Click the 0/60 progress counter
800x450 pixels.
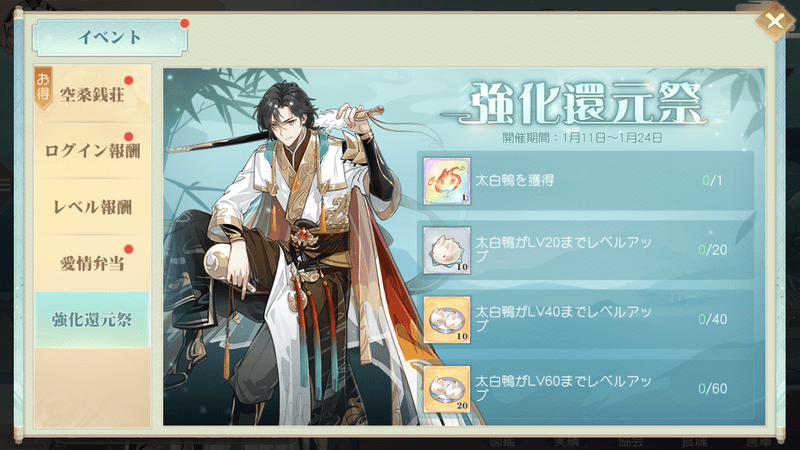click(x=712, y=389)
